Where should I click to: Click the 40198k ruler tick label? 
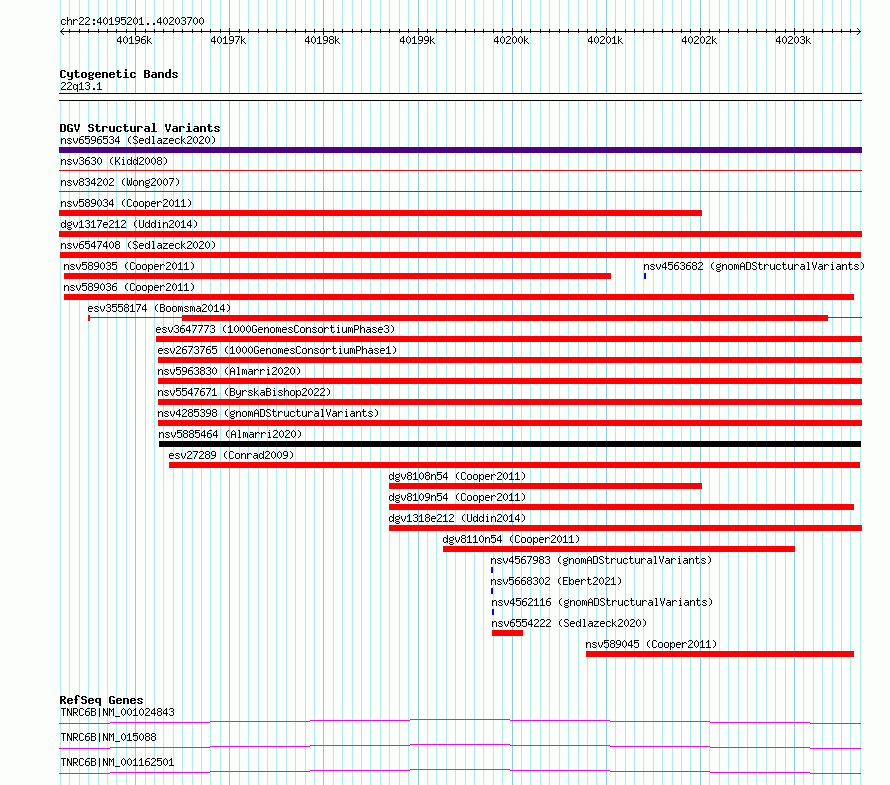point(322,40)
